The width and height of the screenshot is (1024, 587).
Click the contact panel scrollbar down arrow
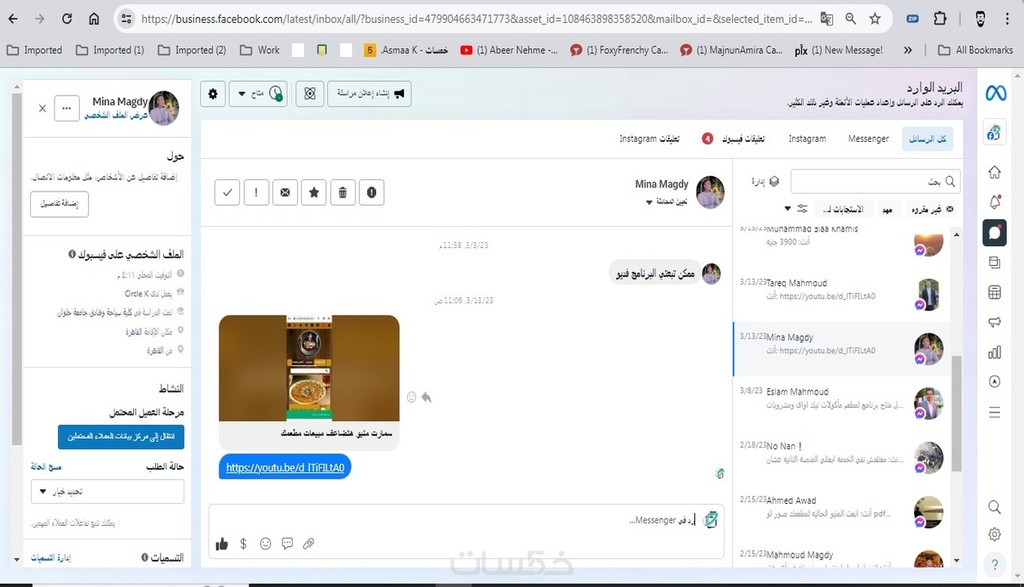(16, 560)
